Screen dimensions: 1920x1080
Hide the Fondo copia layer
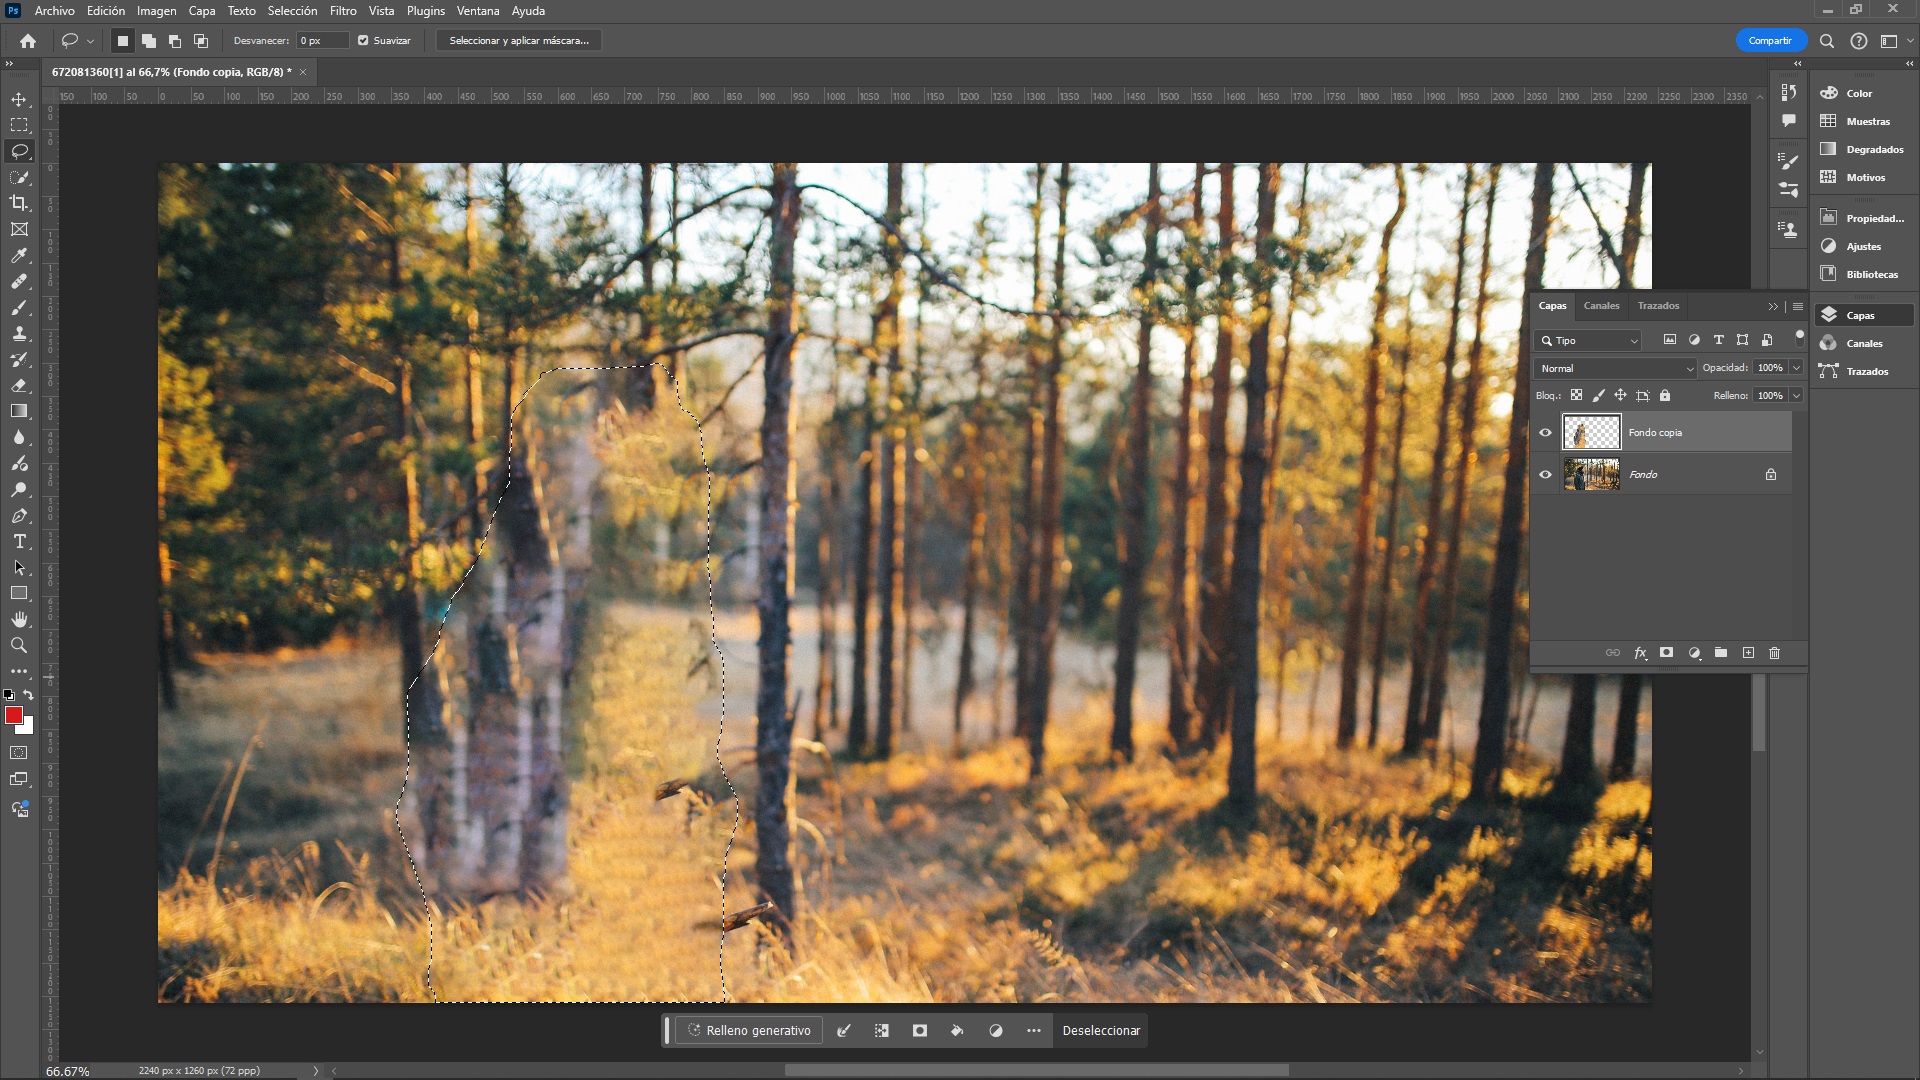pyautogui.click(x=1545, y=433)
